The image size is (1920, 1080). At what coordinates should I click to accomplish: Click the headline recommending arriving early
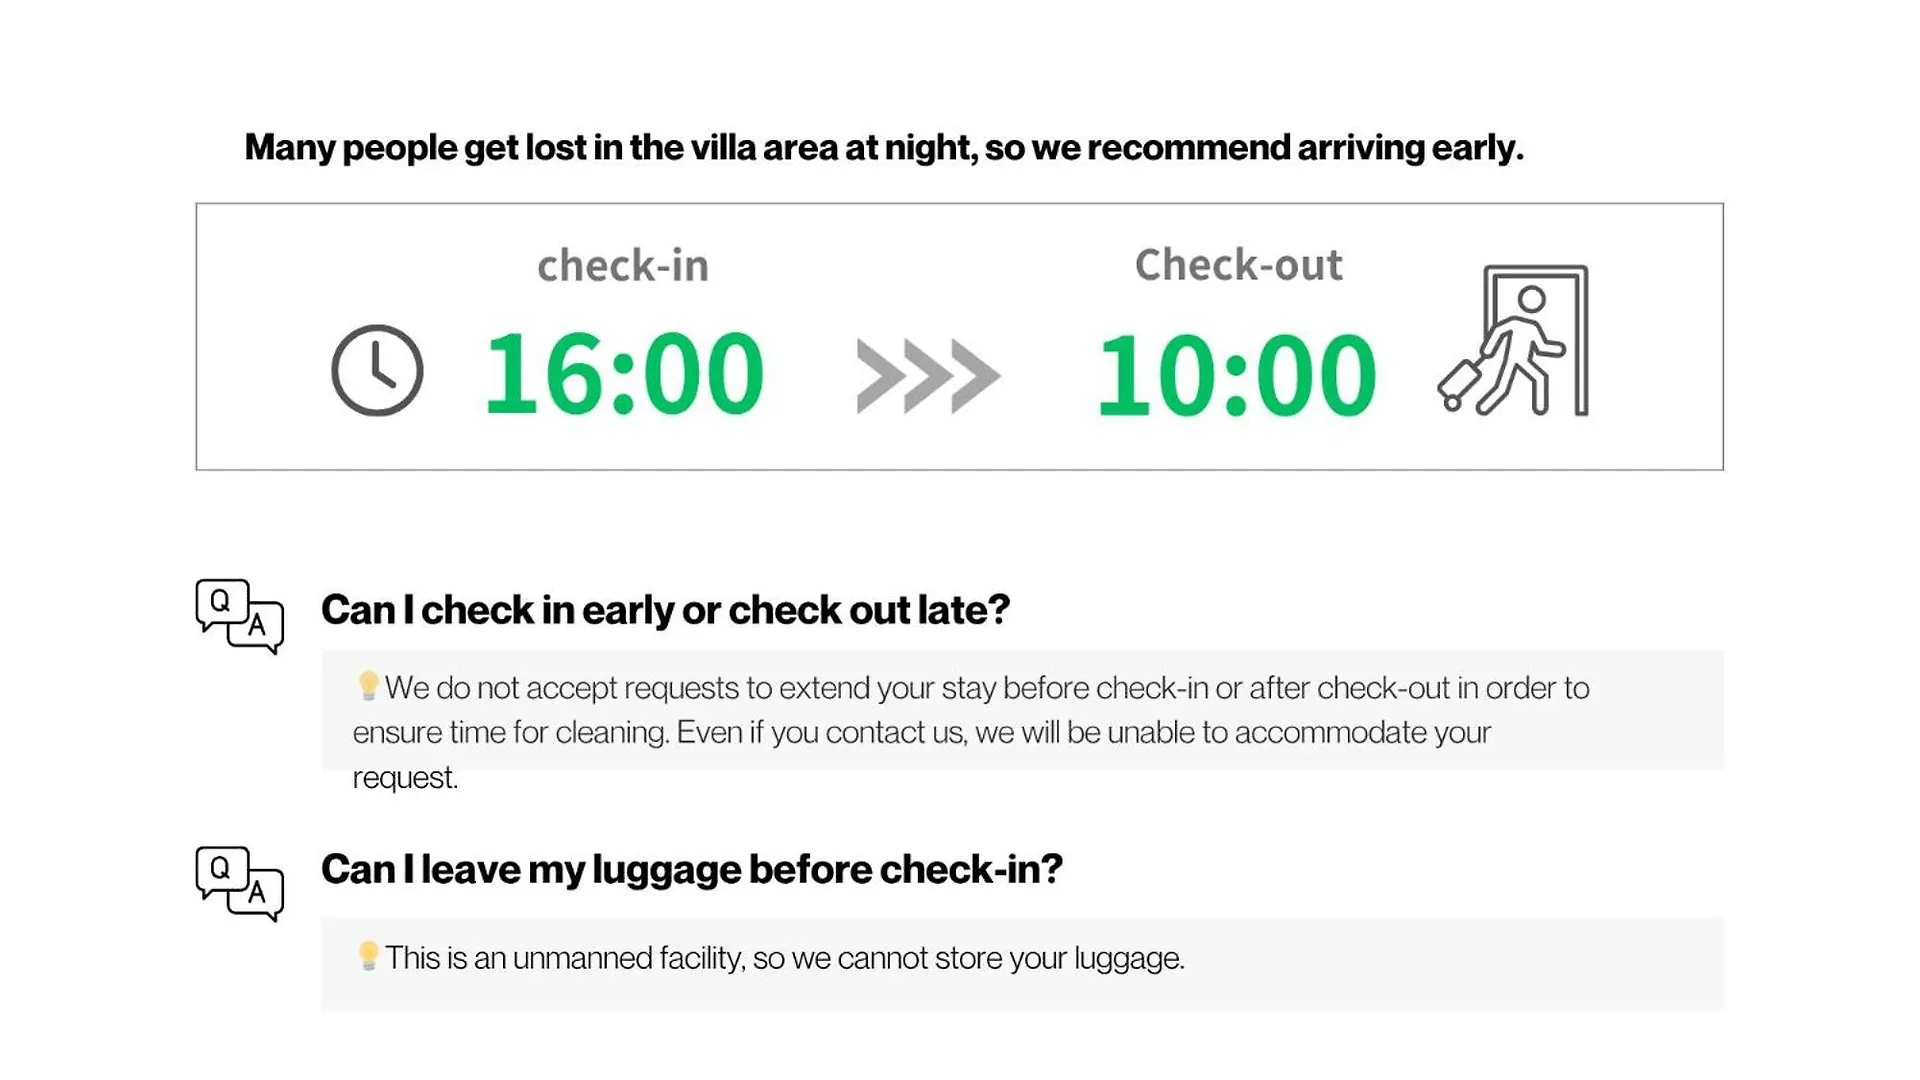pyautogui.click(x=884, y=148)
